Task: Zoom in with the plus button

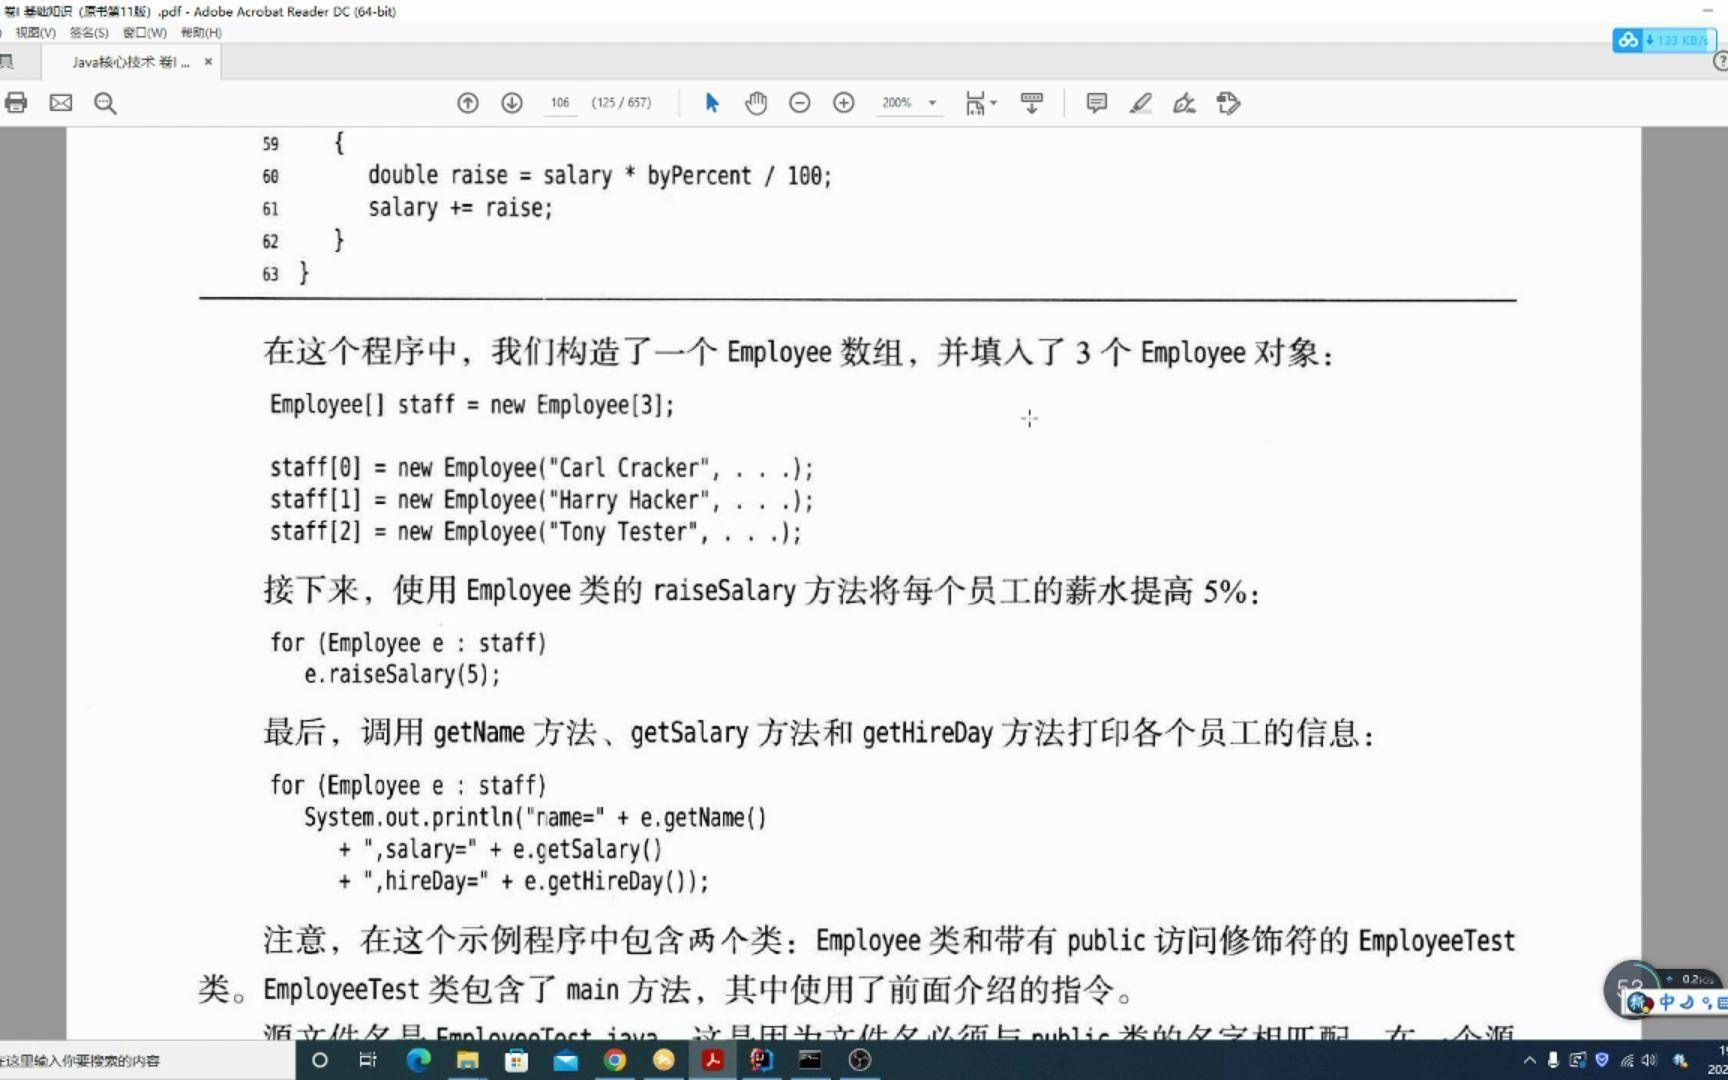Action: pos(844,103)
